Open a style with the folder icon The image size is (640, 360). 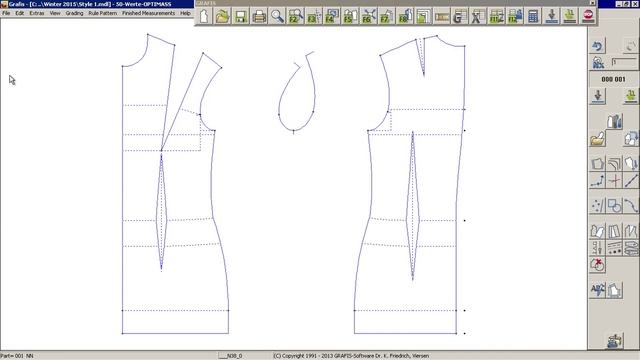pyautogui.click(x=222, y=16)
